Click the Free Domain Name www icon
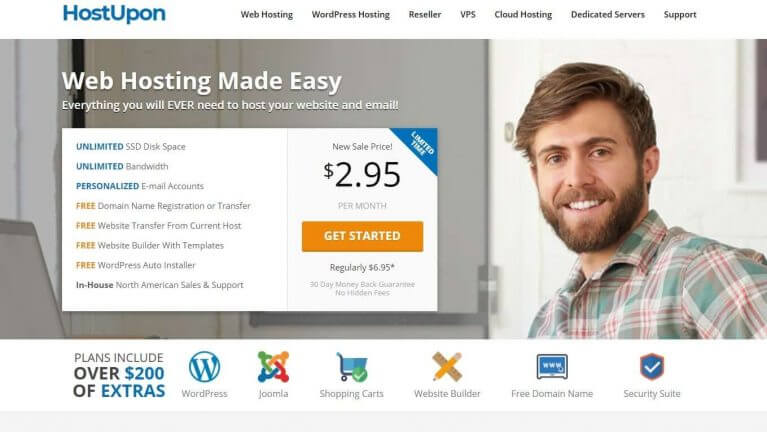 point(552,366)
